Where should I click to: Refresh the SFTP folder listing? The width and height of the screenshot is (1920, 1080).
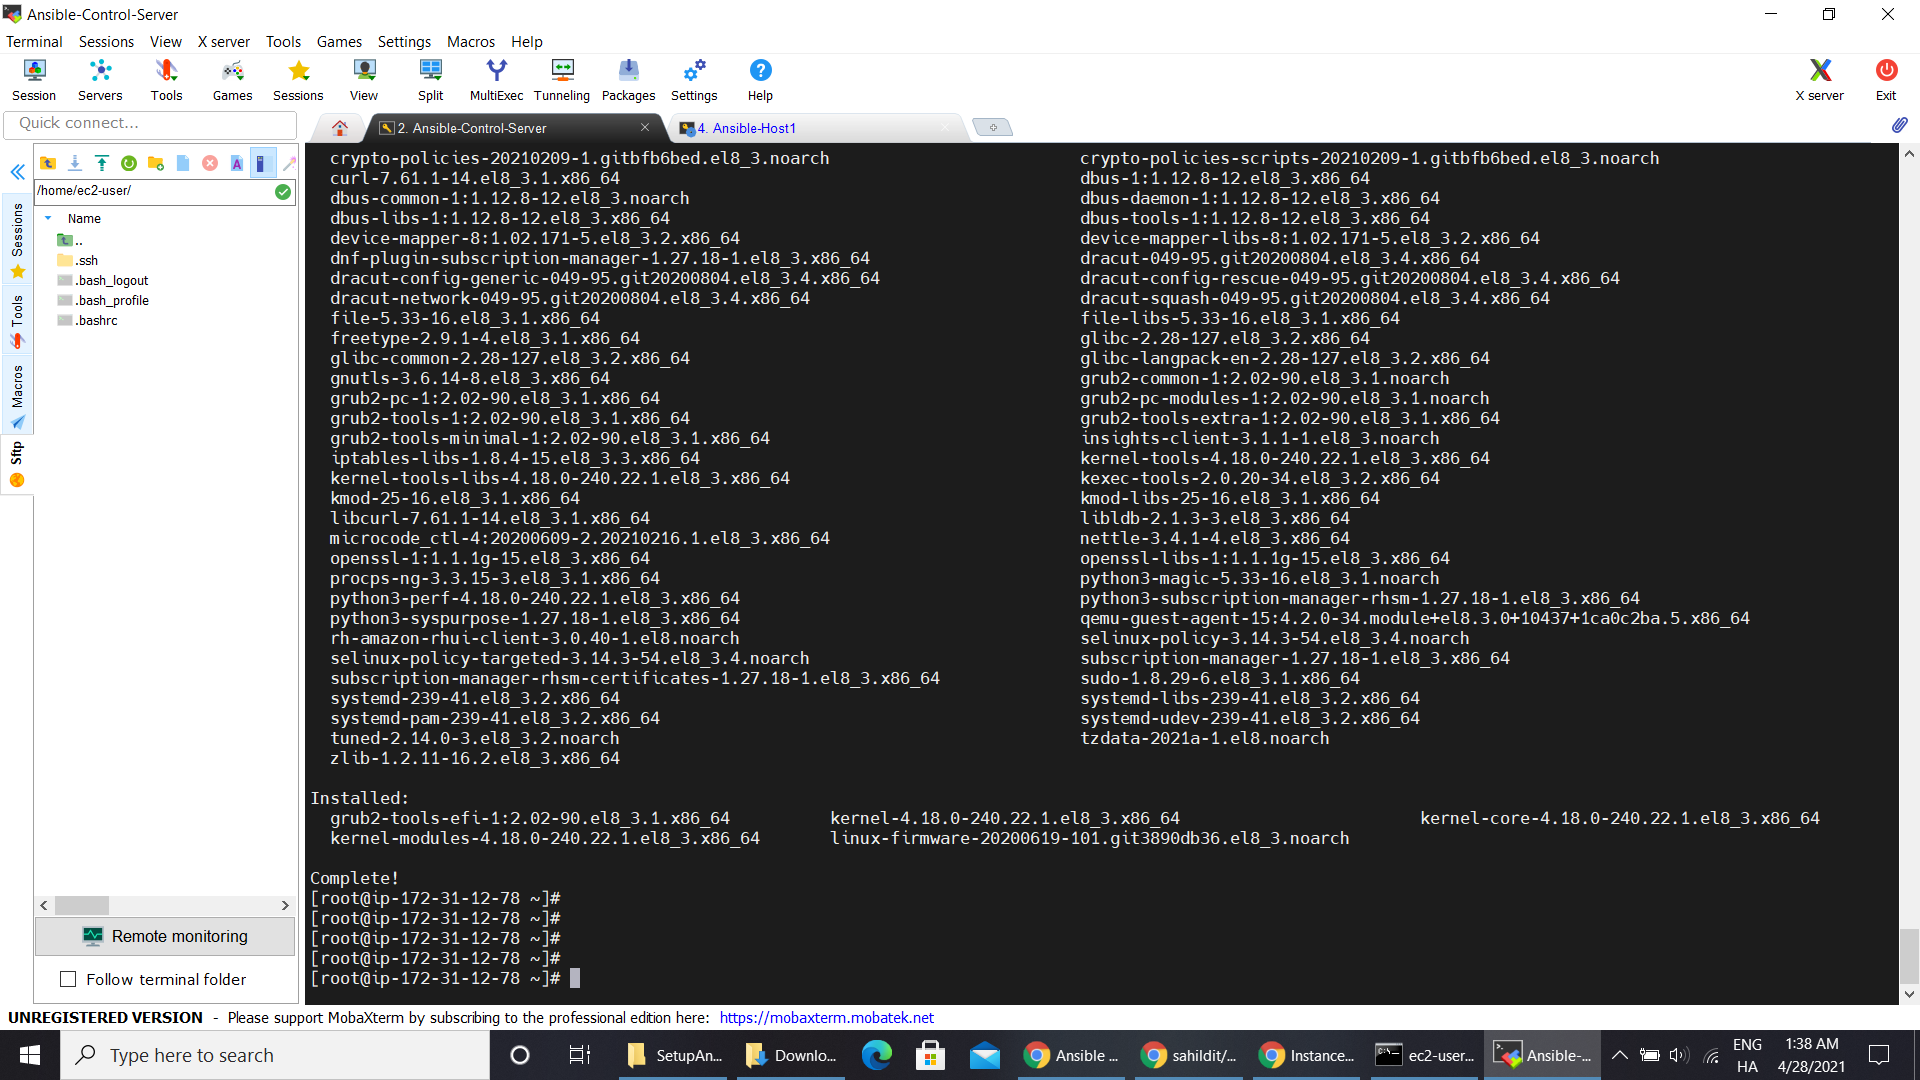pyautogui.click(x=129, y=163)
